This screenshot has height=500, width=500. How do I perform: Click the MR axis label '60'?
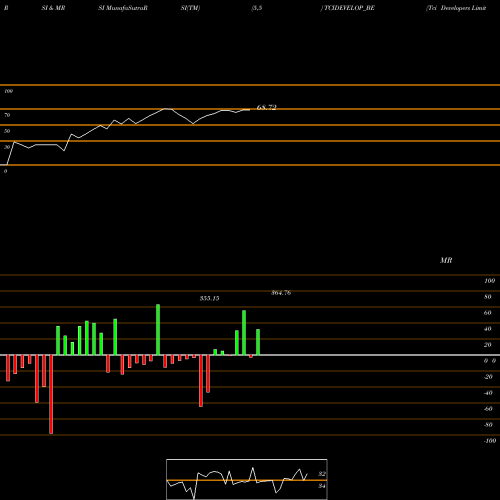coord(487,313)
